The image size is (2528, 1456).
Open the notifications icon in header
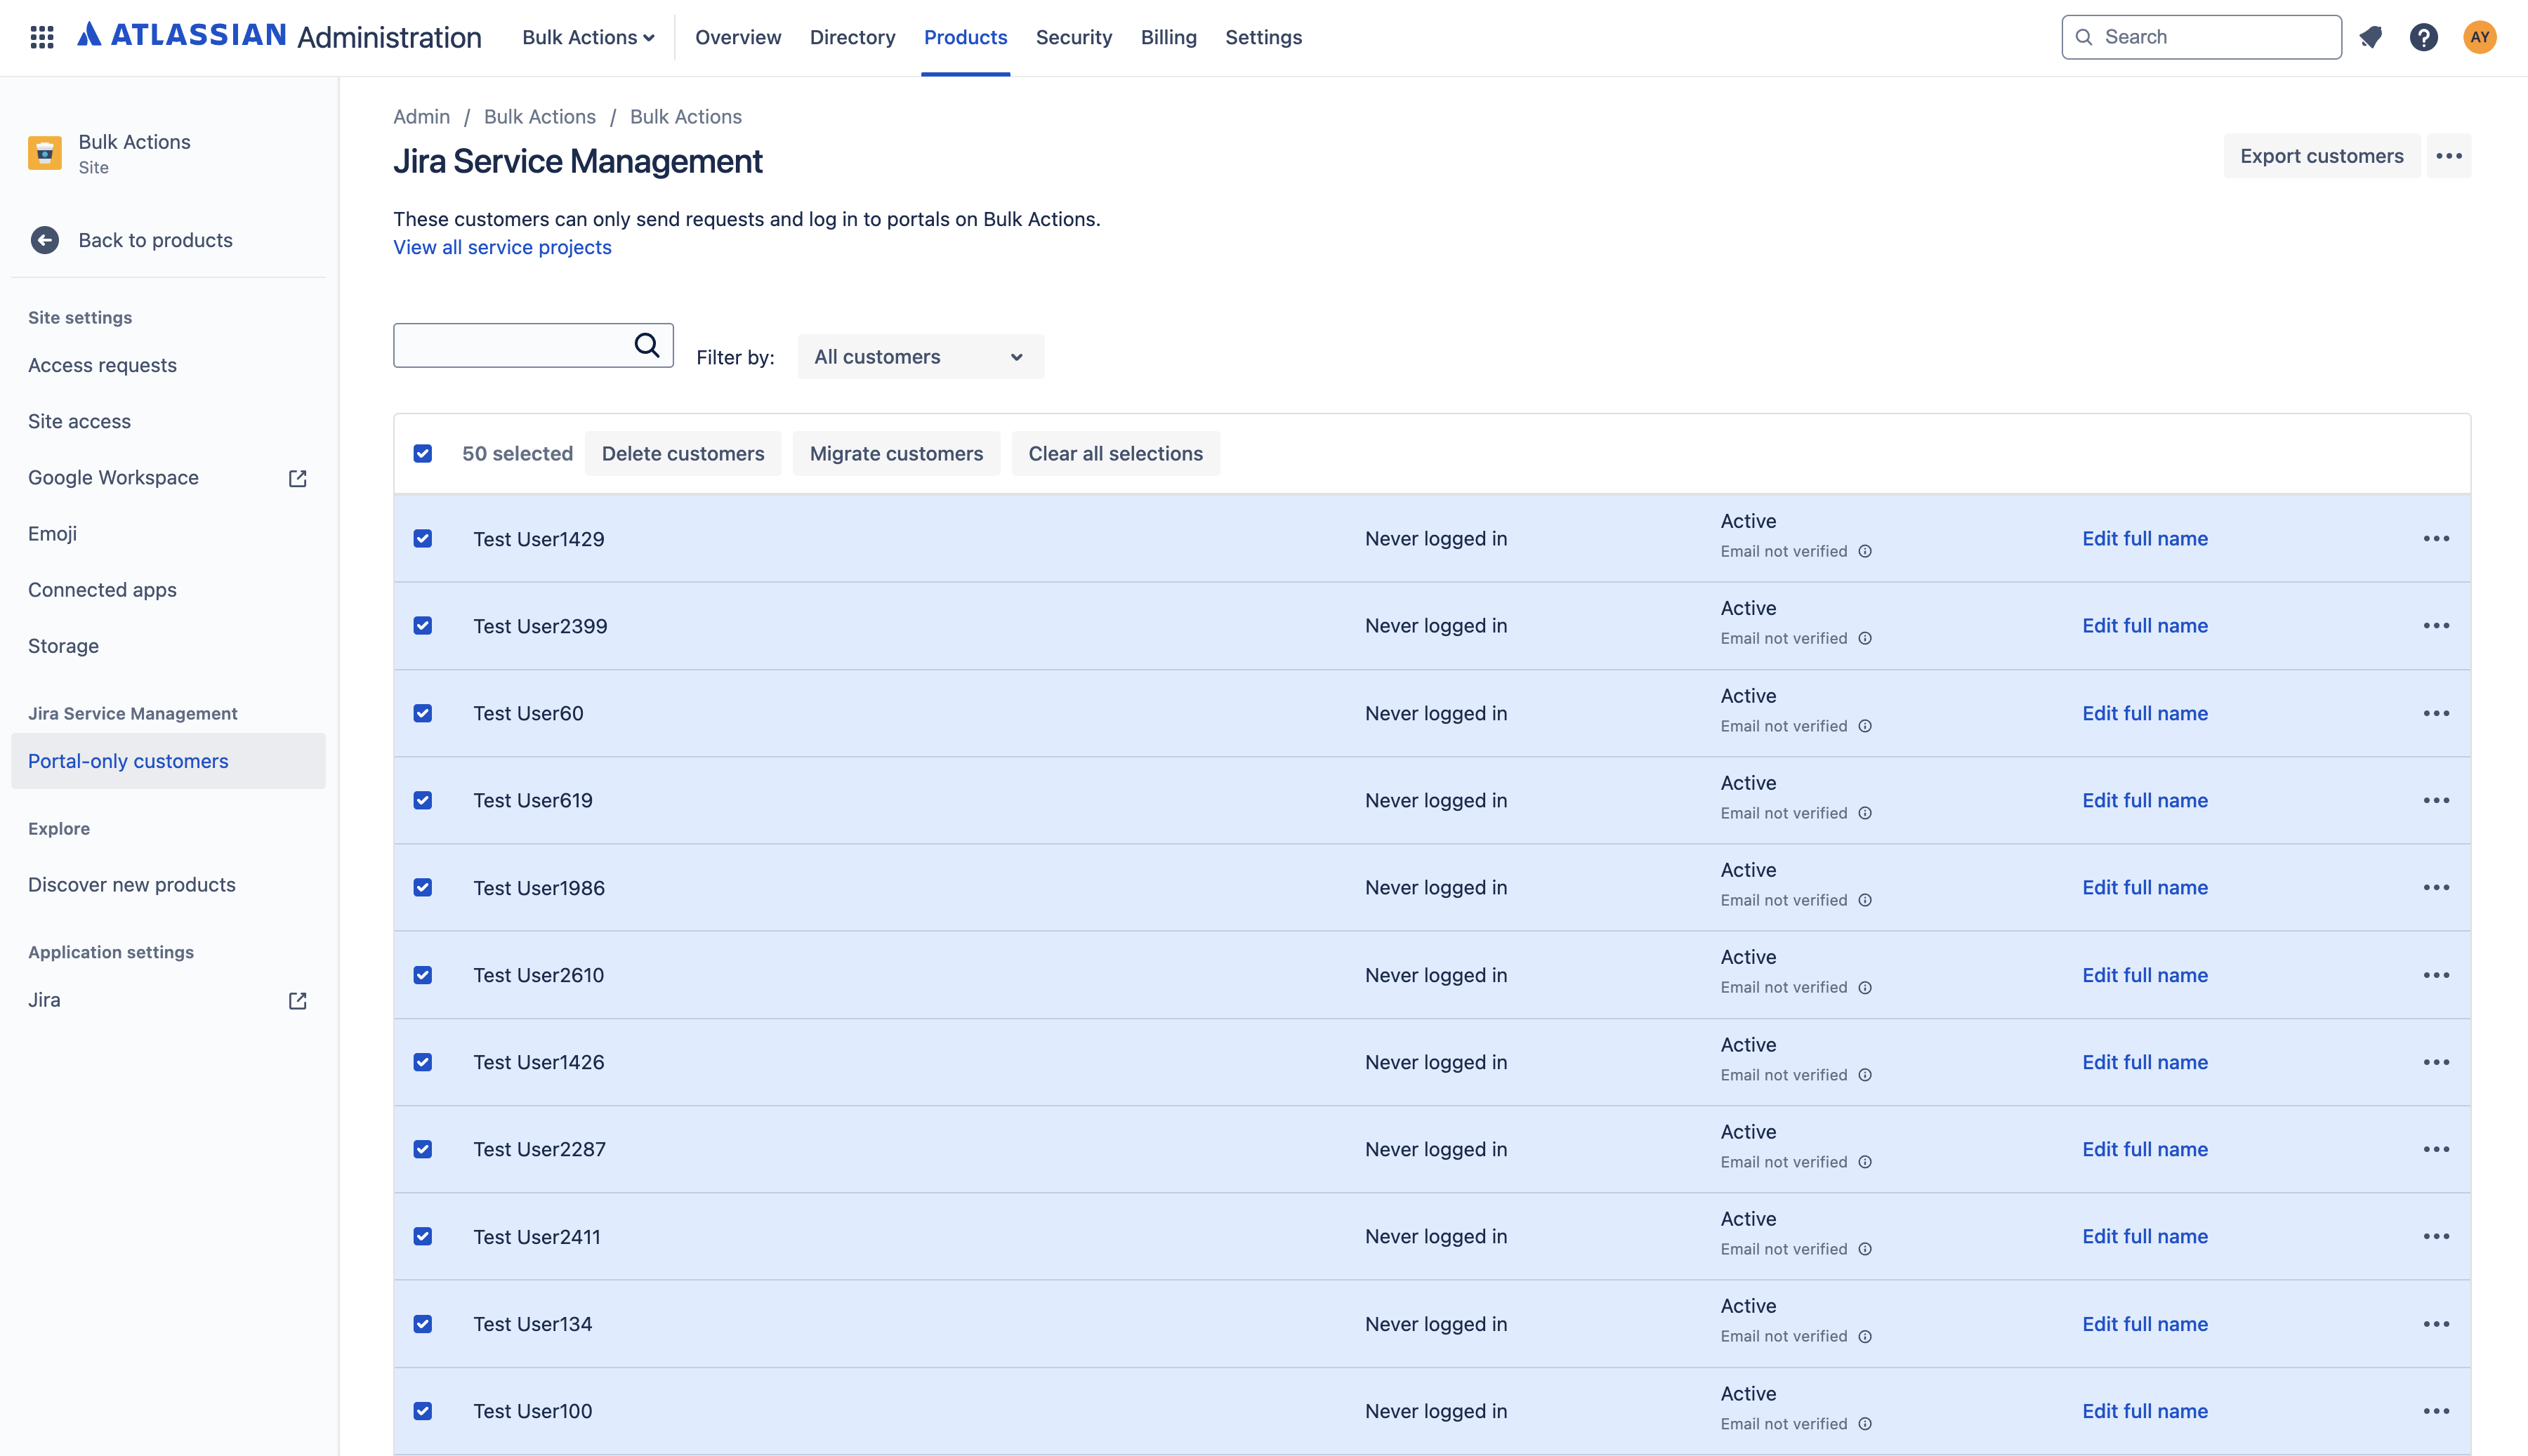[x=2370, y=37]
